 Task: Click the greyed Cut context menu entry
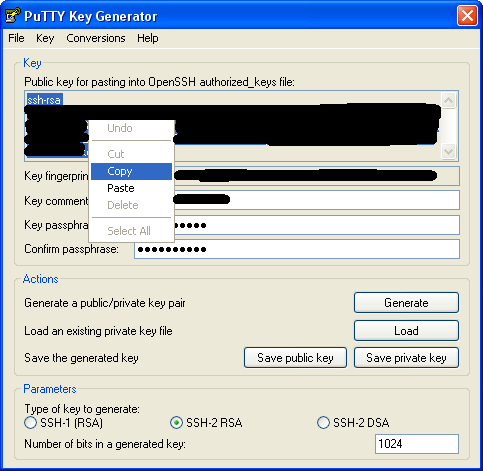[131, 154]
